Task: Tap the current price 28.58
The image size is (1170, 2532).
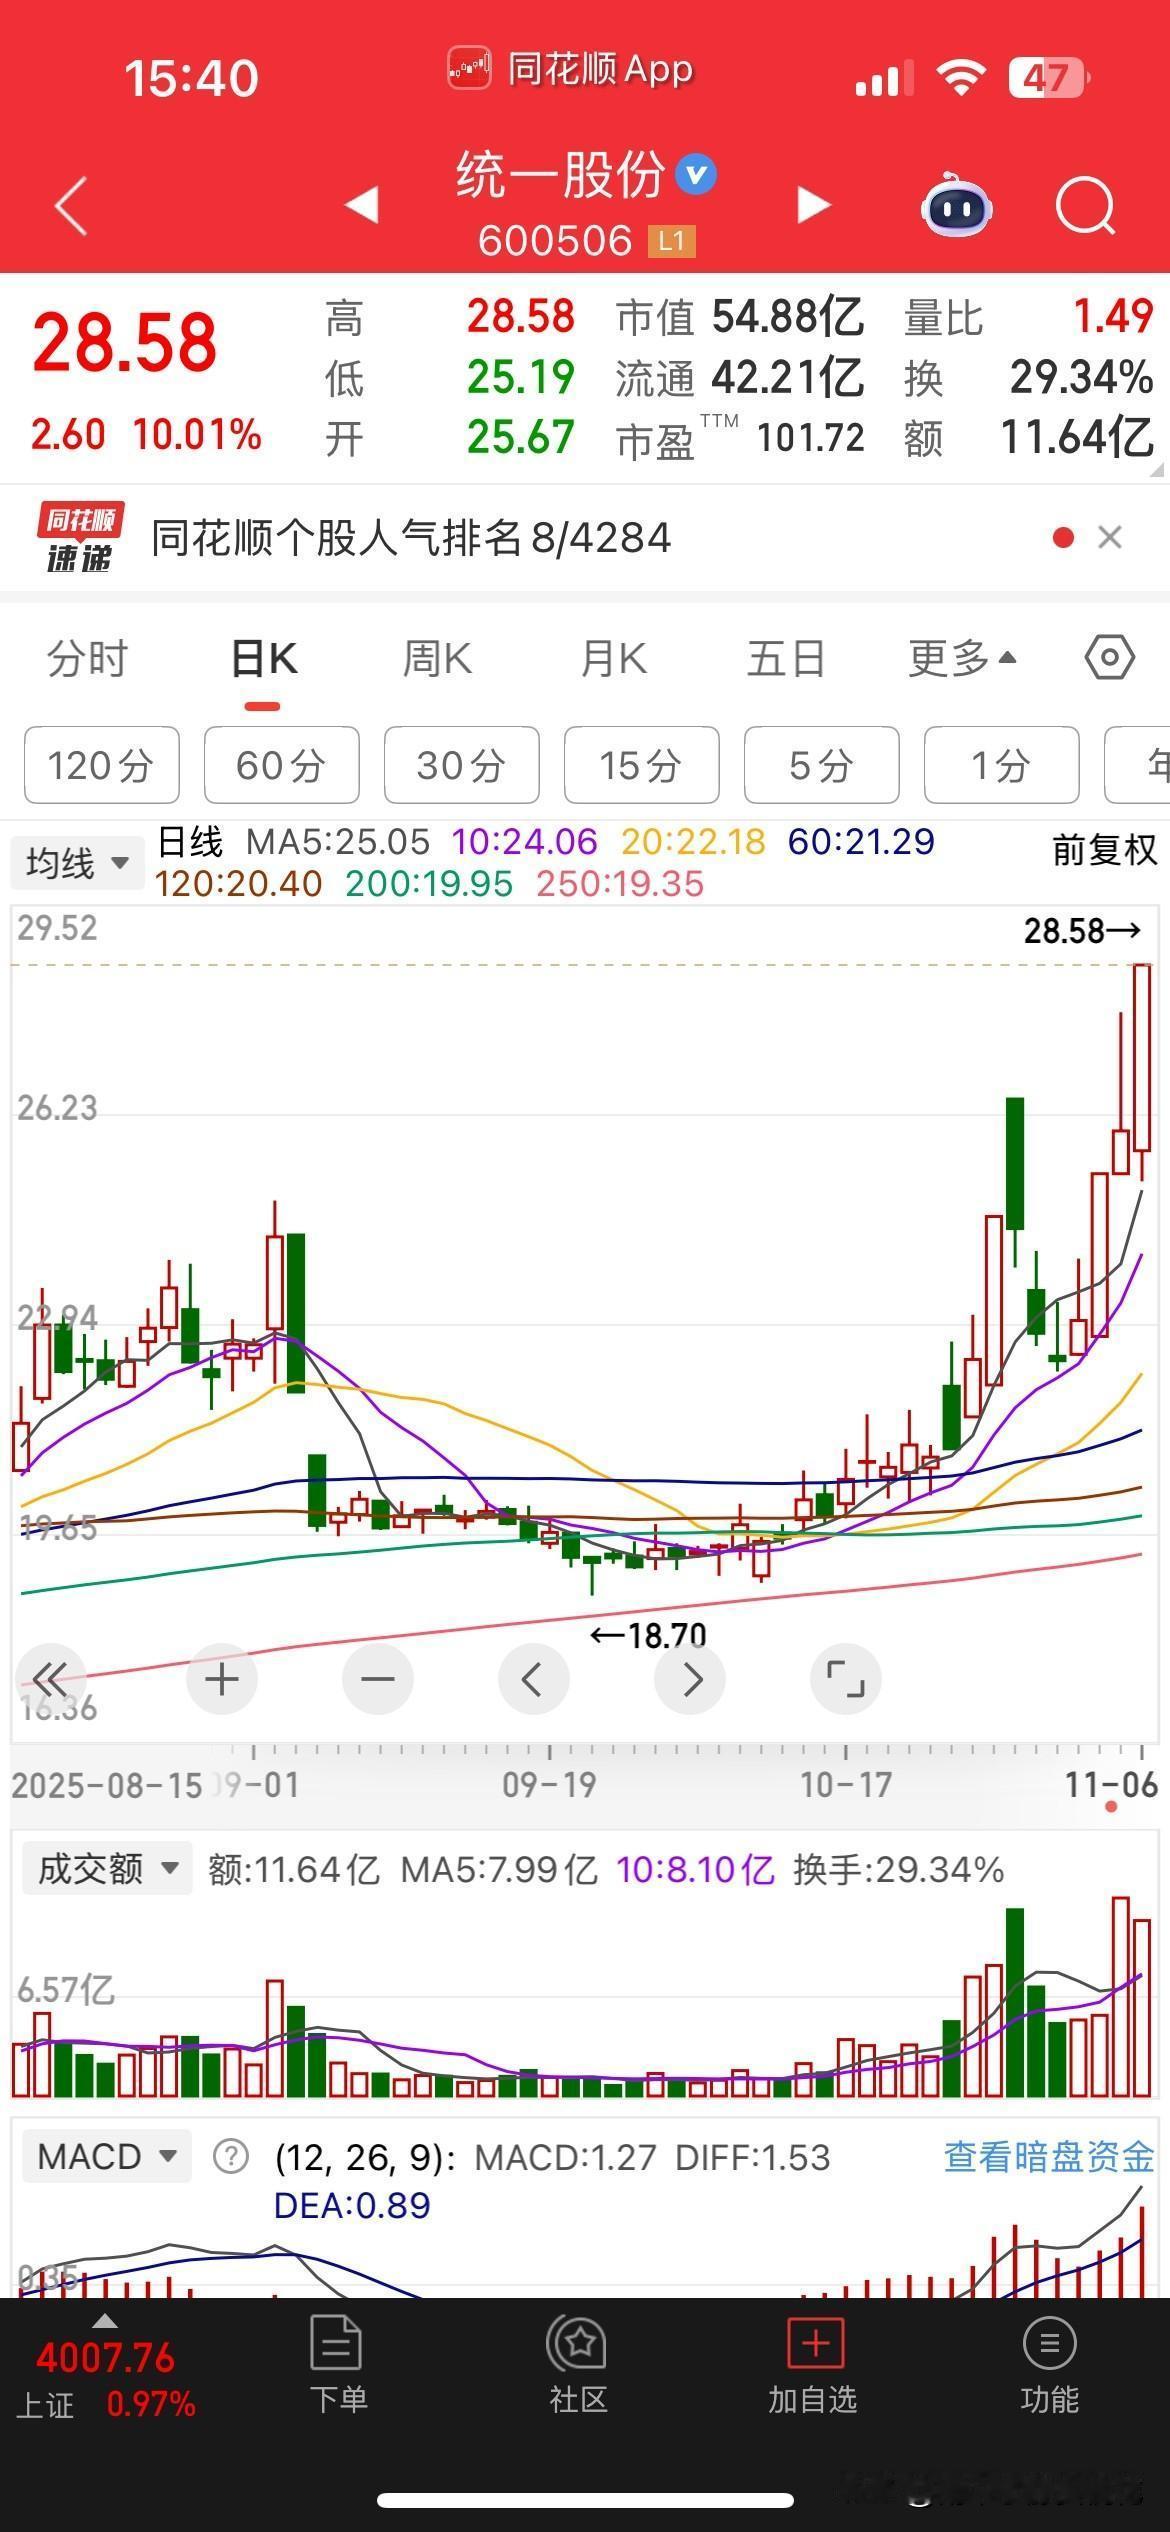Action: click(x=125, y=342)
